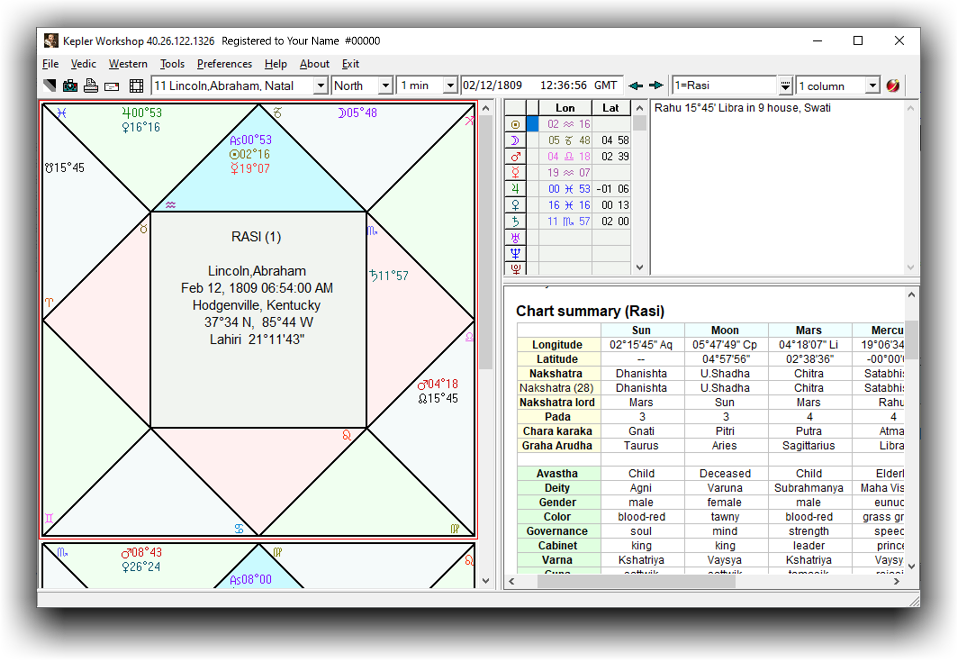Click the Exit menu item
This screenshot has height=660, width=957.
pyautogui.click(x=350, y=64)
